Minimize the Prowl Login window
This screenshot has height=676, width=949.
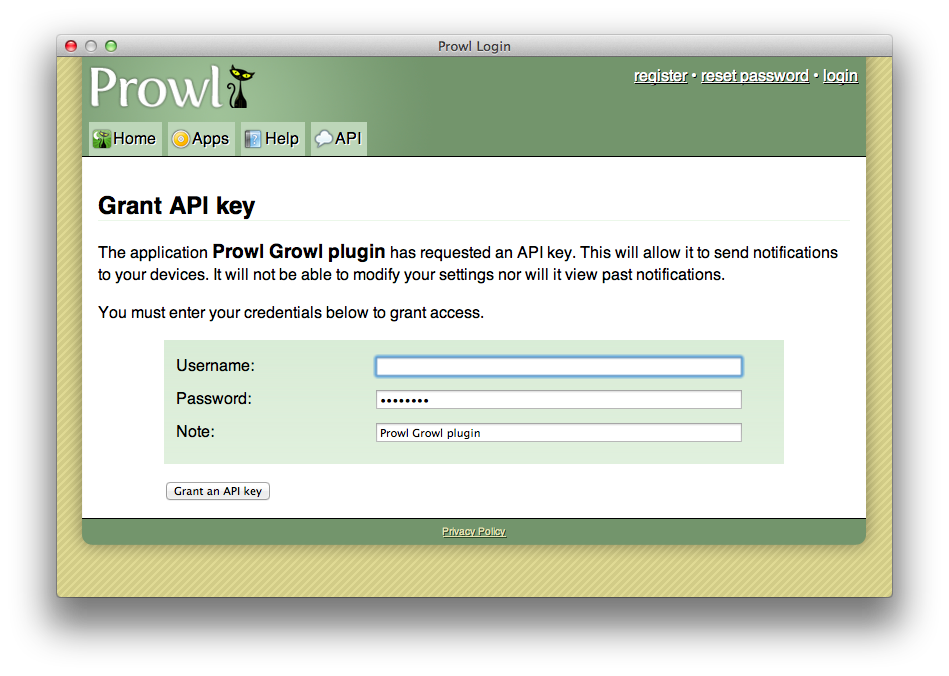(91, 46)
